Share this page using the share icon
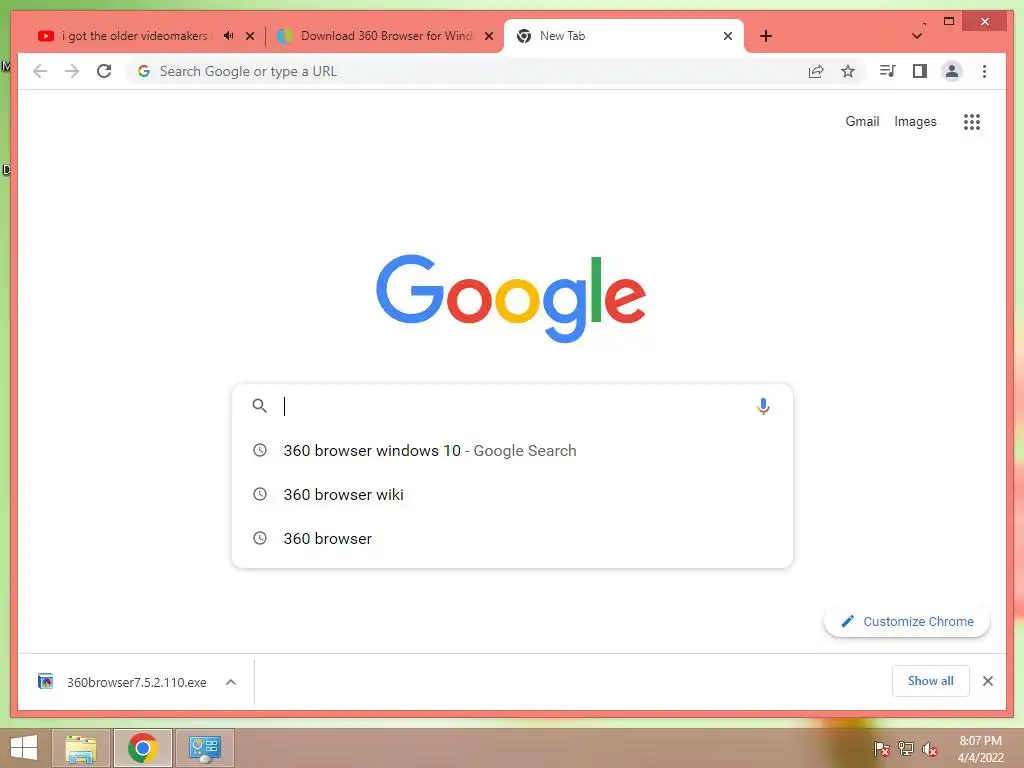 point(816,71)
